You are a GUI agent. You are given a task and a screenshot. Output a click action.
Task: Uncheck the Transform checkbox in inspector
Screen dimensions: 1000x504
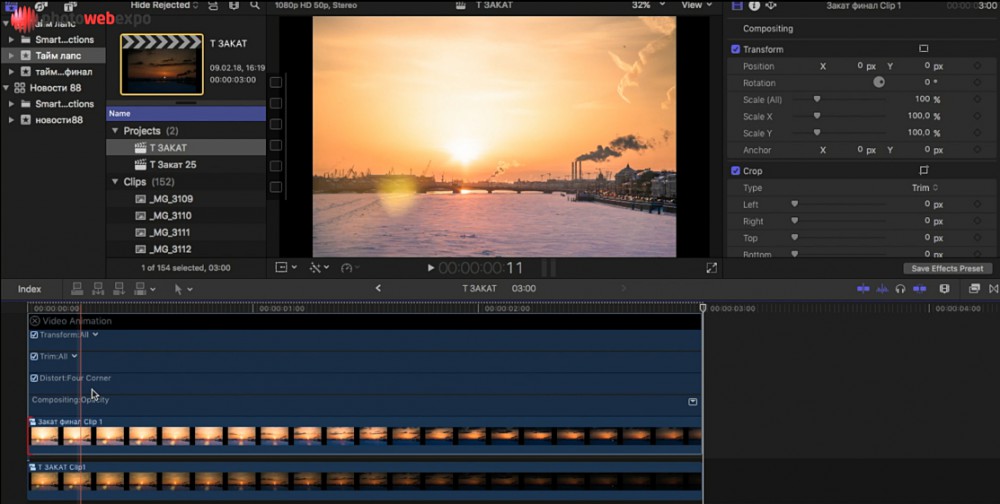coord(736,49)
